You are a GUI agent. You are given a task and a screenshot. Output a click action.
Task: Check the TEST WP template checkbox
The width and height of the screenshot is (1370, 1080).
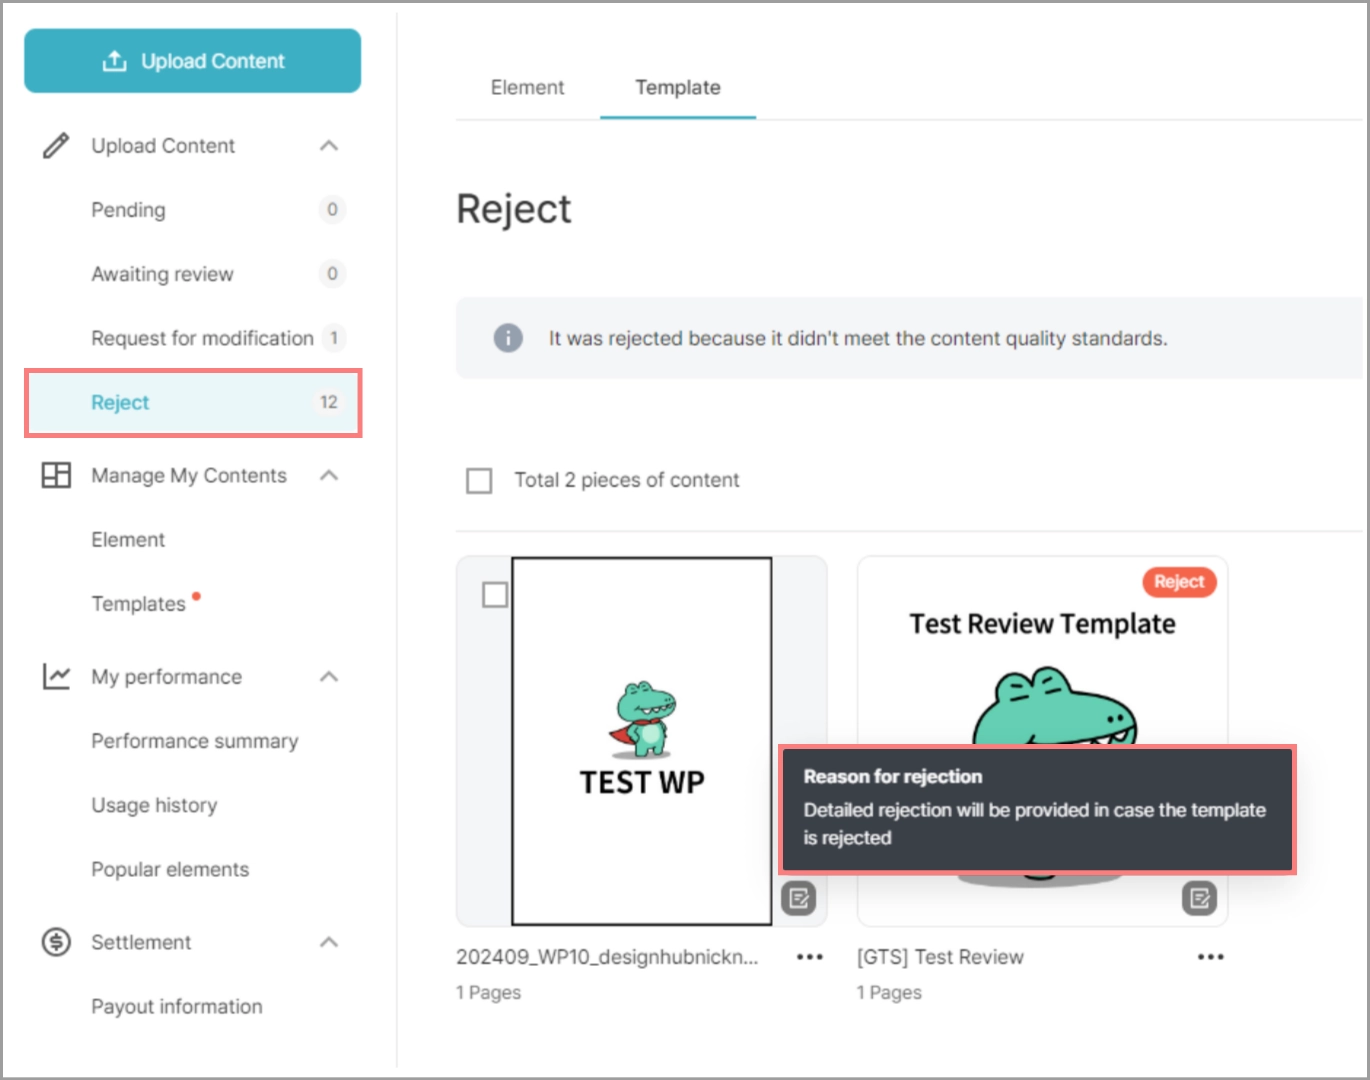(x=495, y=595)
